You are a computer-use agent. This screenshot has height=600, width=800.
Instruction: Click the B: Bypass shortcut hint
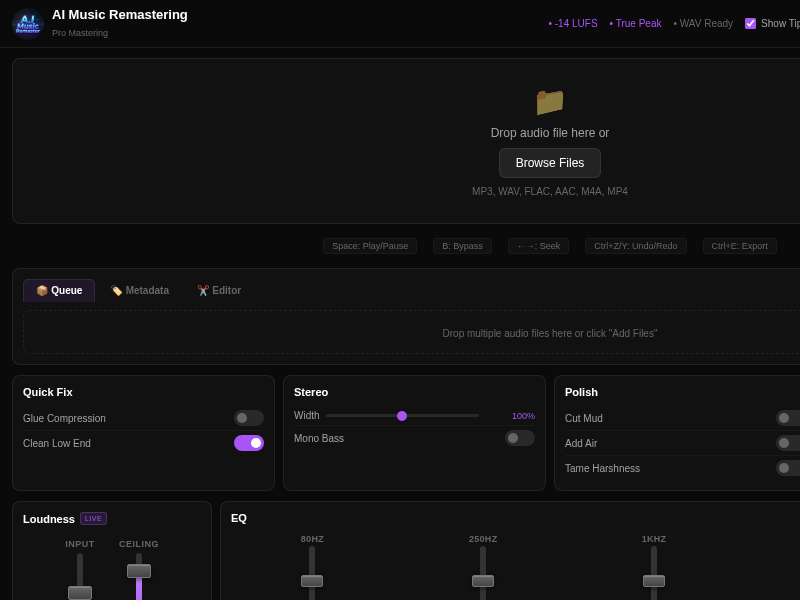click(462, 246)
